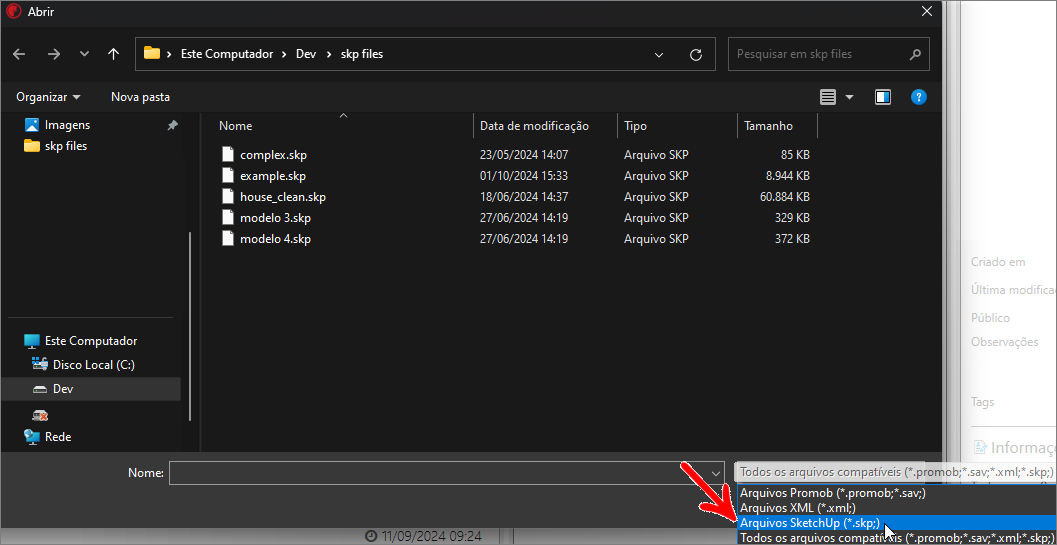The height and width of the screenshot is (545, 1057).
Task: Select Este Computador in navigation tree
Action: click(x=91, y=341)
